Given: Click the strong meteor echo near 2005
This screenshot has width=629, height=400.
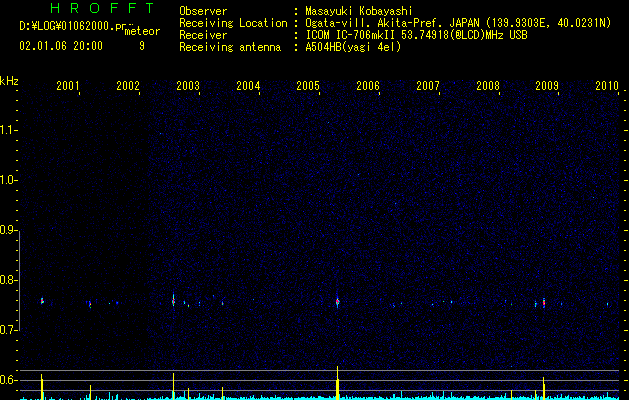Looking at the screenshot, I should tap(337, 301).
